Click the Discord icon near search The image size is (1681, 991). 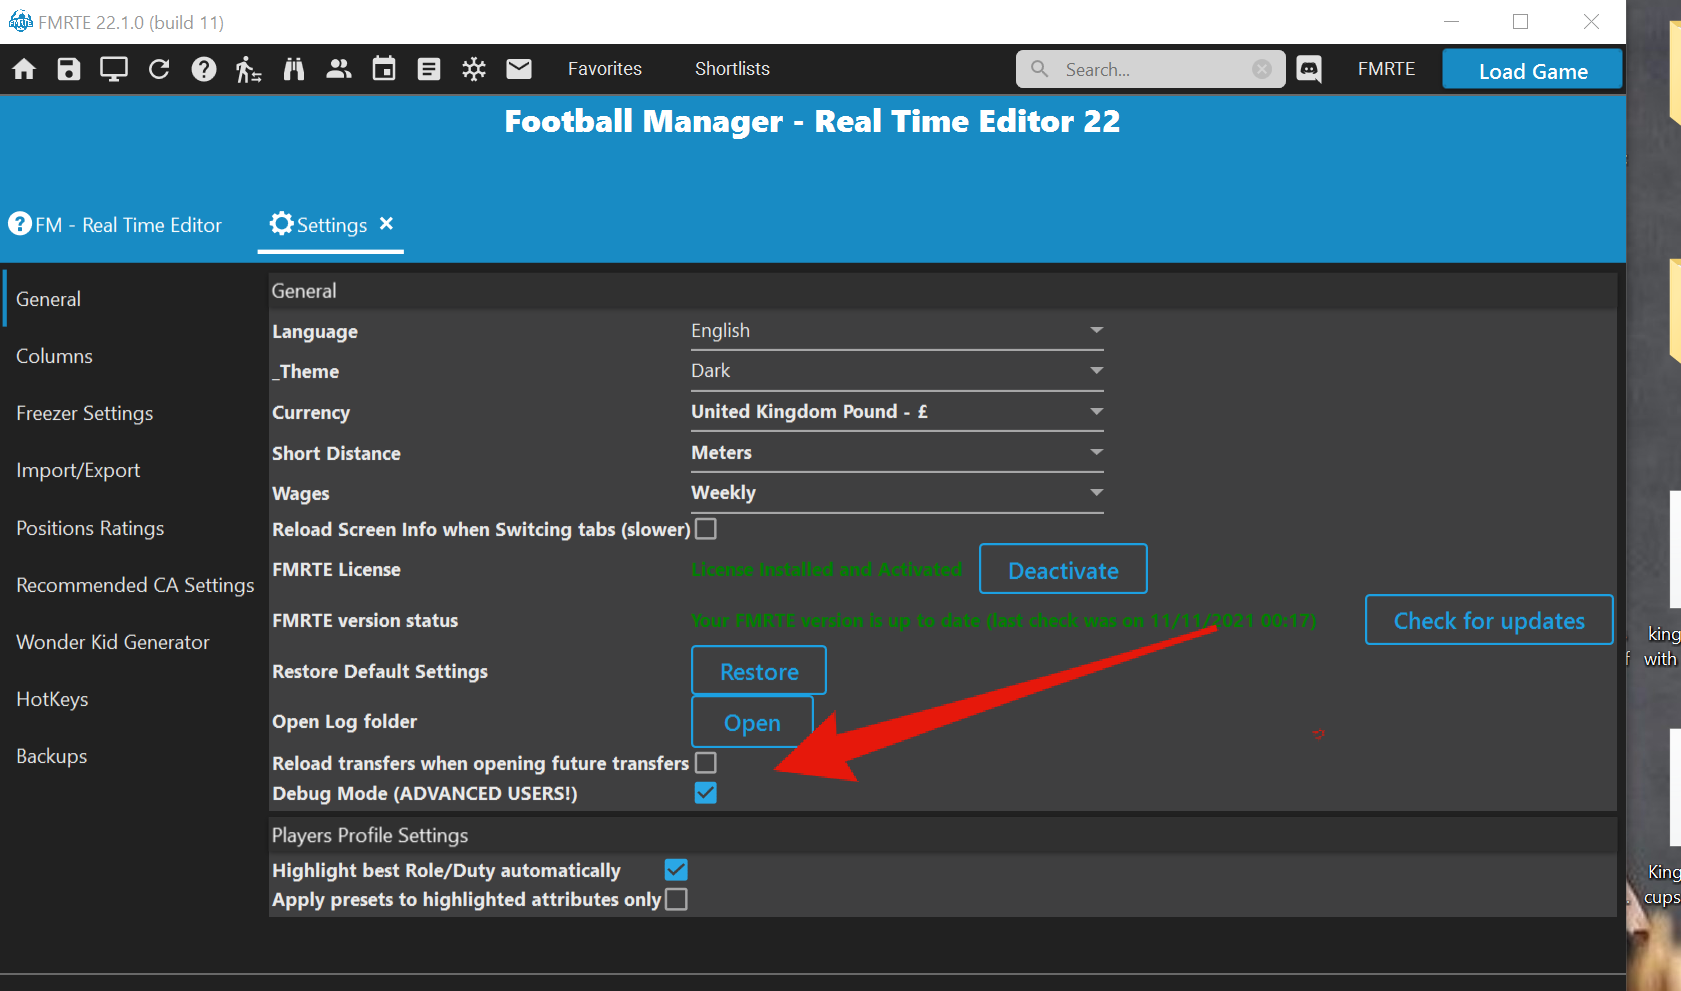(x=1309, y=69)
